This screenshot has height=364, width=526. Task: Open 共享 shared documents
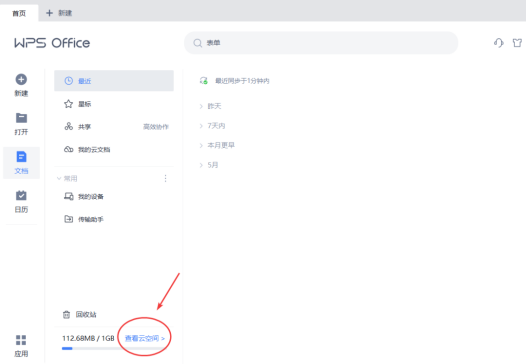114,127
